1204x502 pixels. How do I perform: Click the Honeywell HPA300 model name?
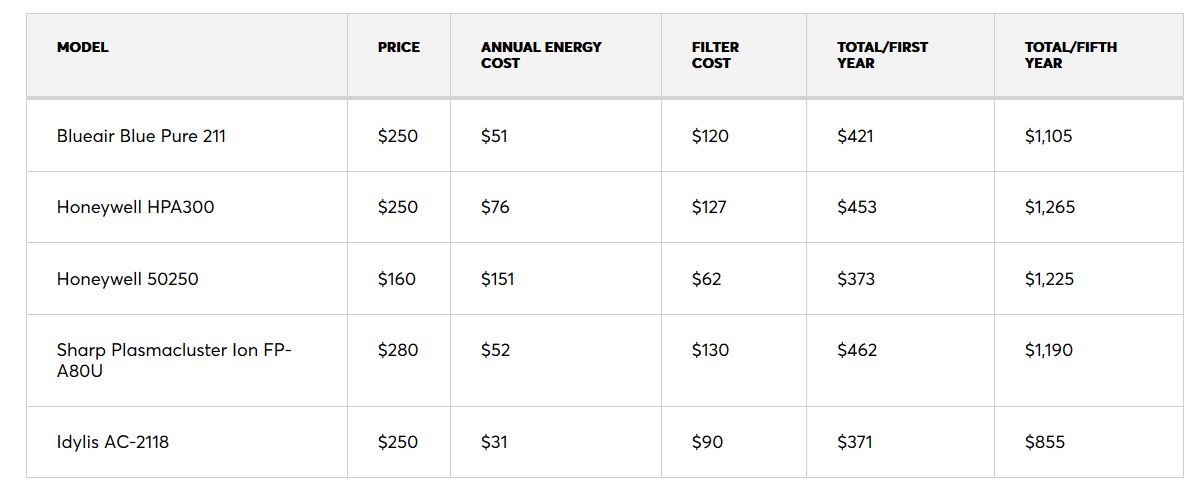pos(135,207)
